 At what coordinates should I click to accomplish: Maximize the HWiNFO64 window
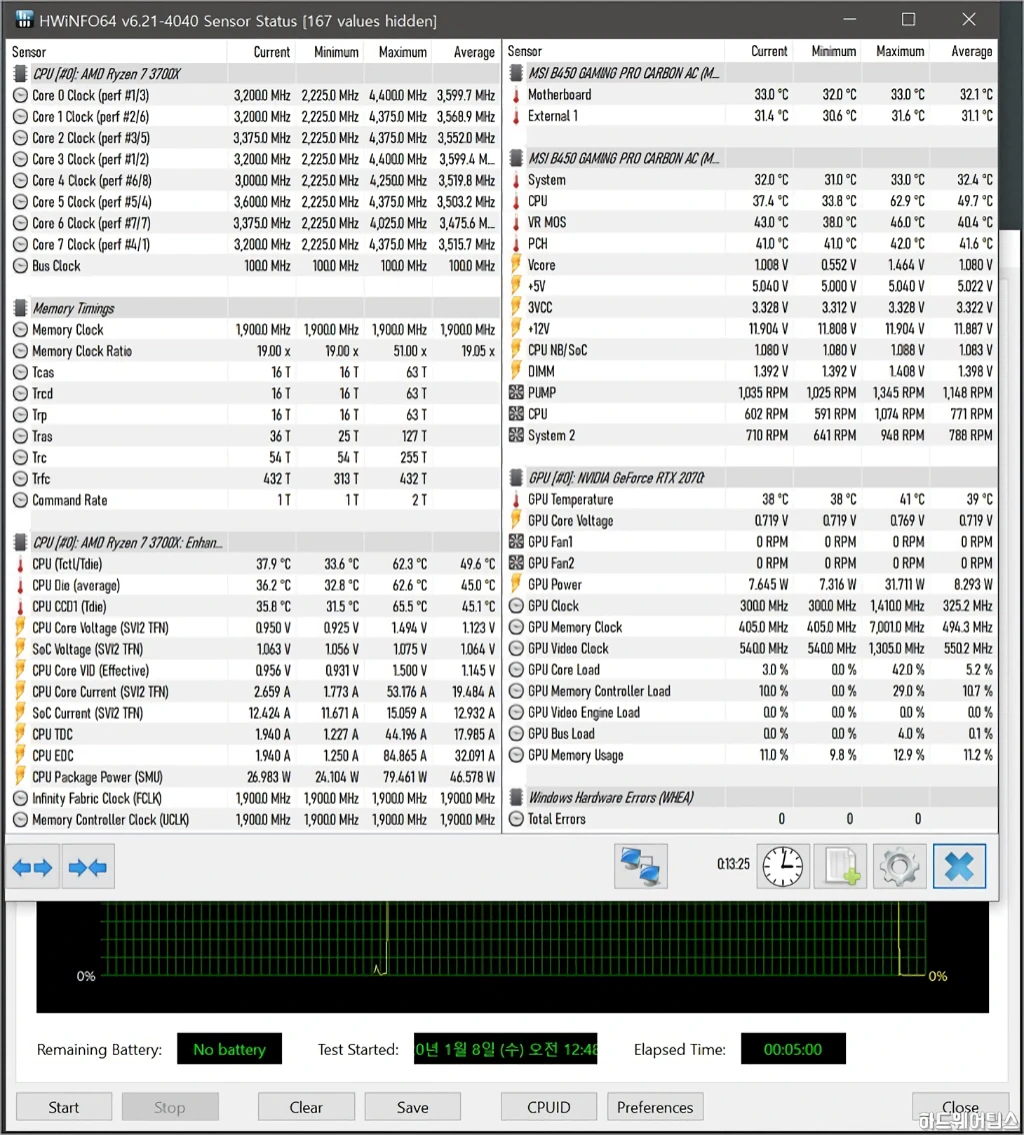coord(908,20)
